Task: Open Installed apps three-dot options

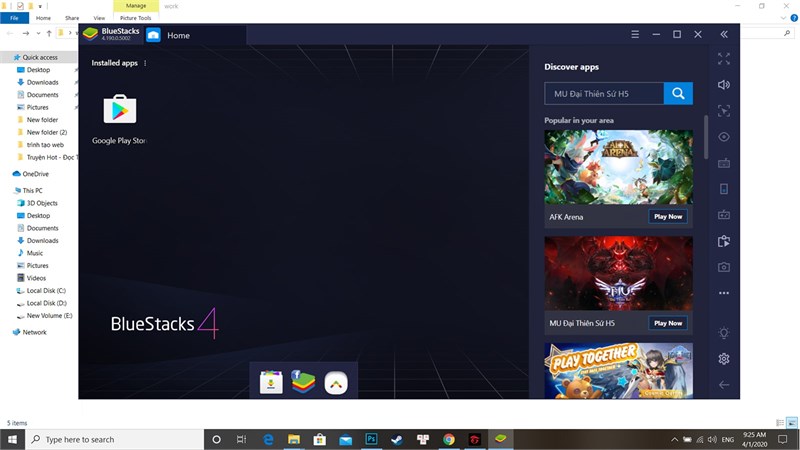Action: click(145, 63)
